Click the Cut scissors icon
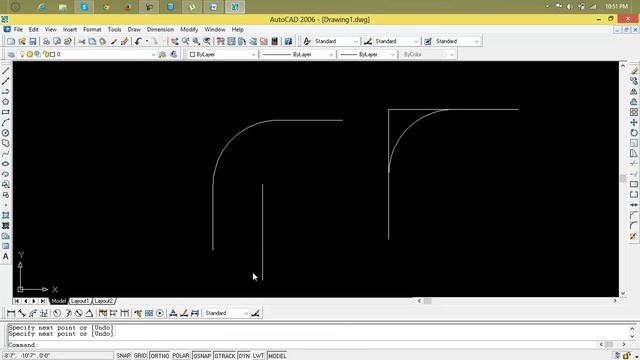Screen dimensions: 640x360 82,41
